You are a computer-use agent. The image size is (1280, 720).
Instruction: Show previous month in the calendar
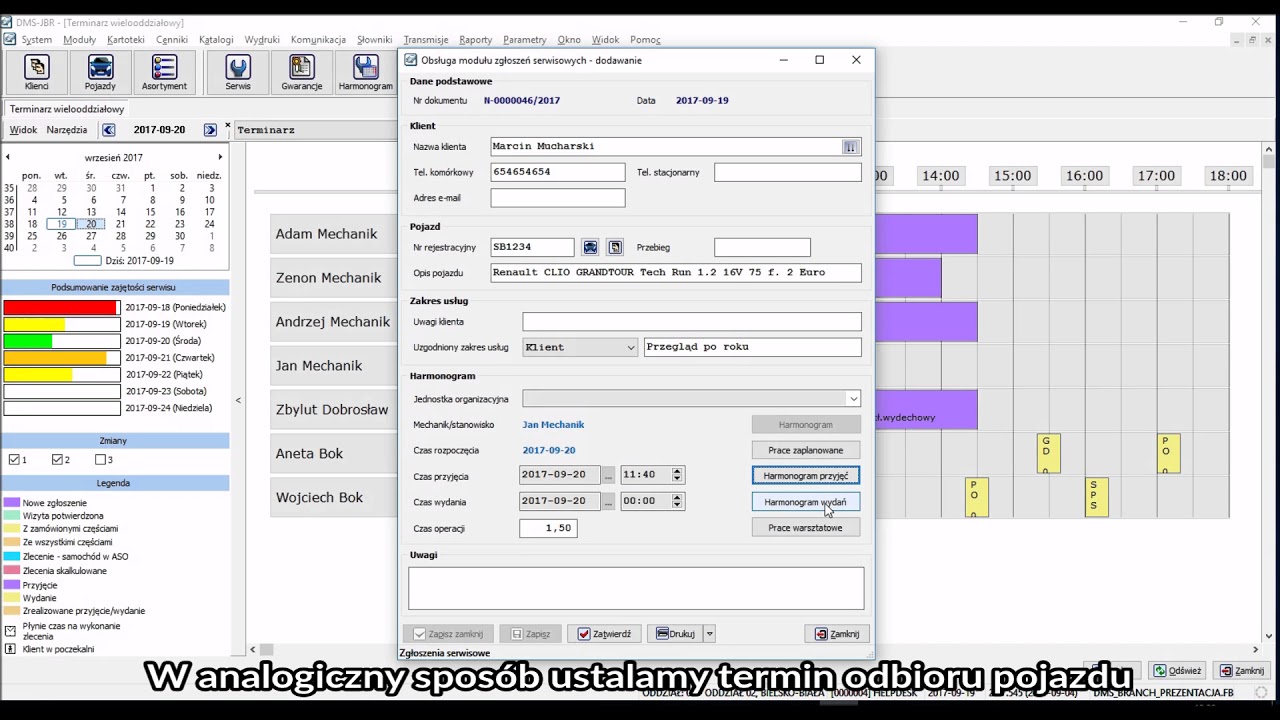click(x=8, y=157)
